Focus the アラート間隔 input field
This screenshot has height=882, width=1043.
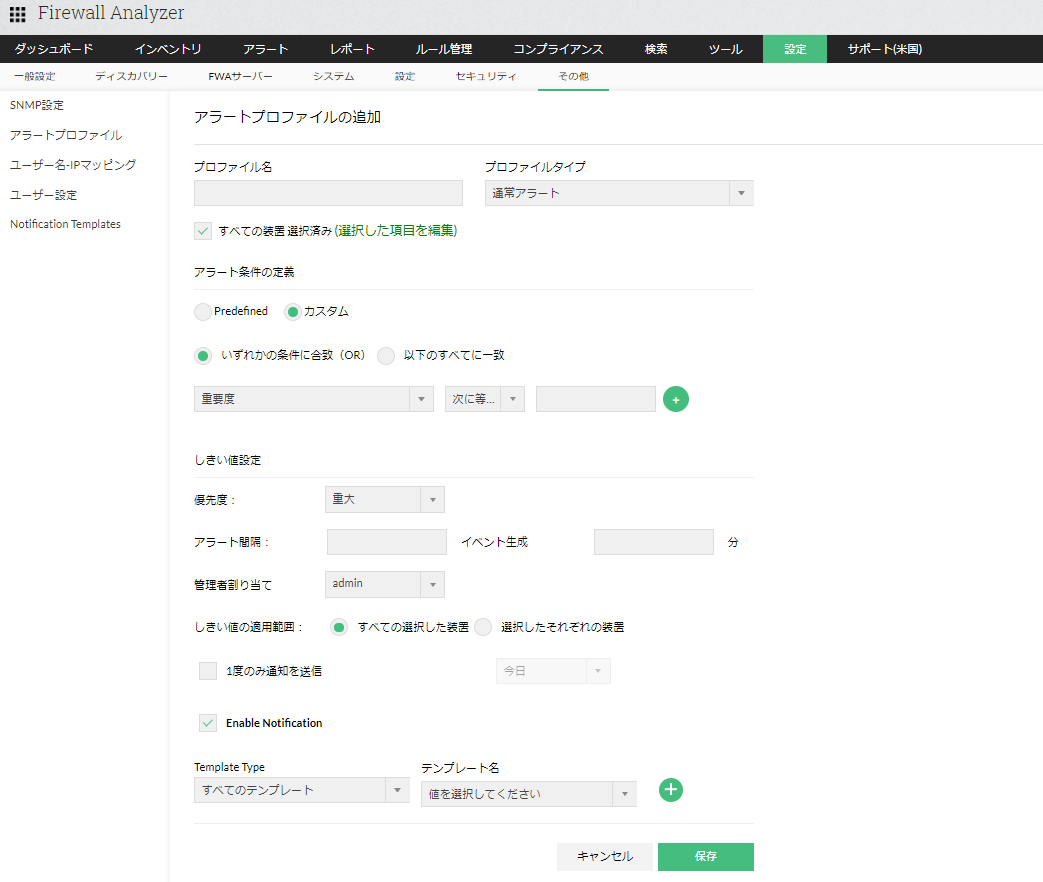click(x=387, y=542)
